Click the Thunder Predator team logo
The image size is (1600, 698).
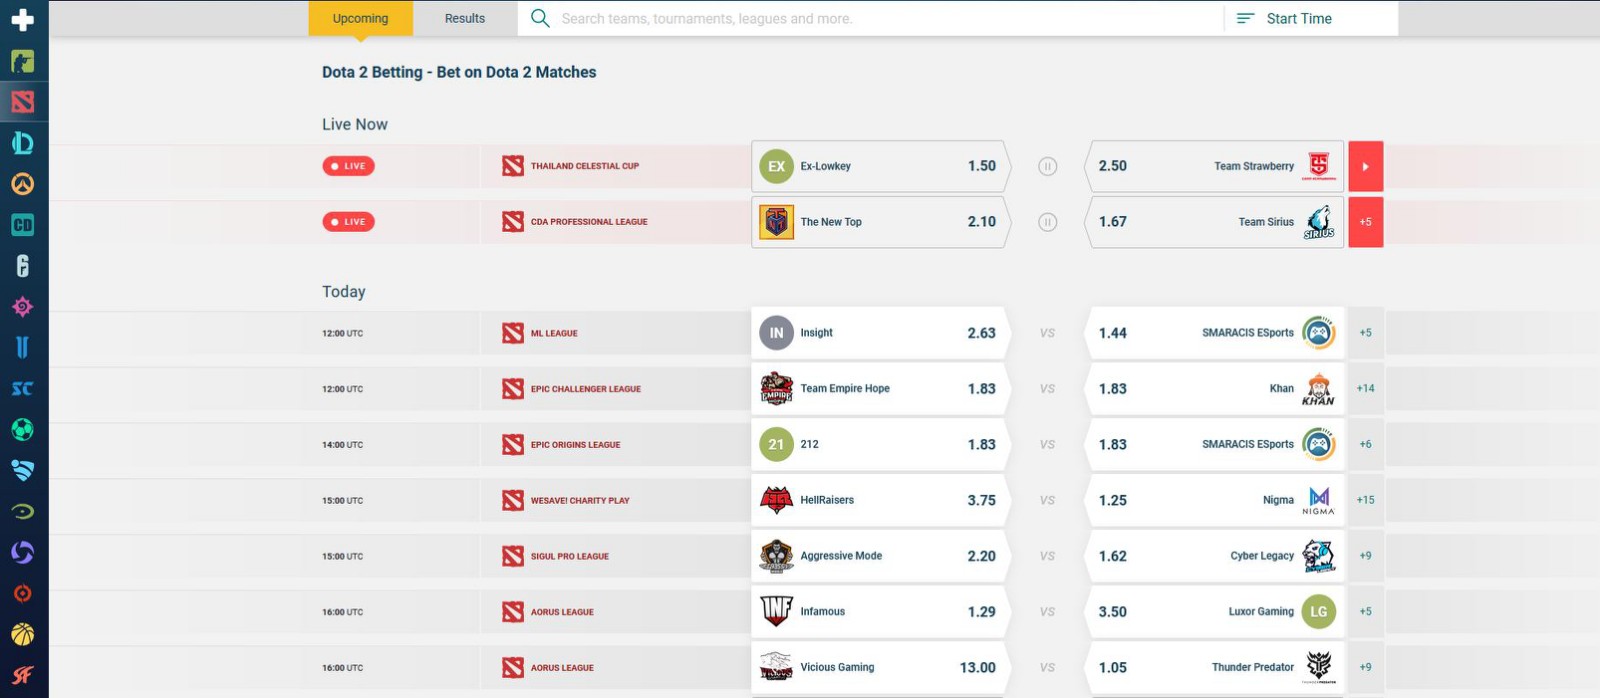pos(1319,667)
